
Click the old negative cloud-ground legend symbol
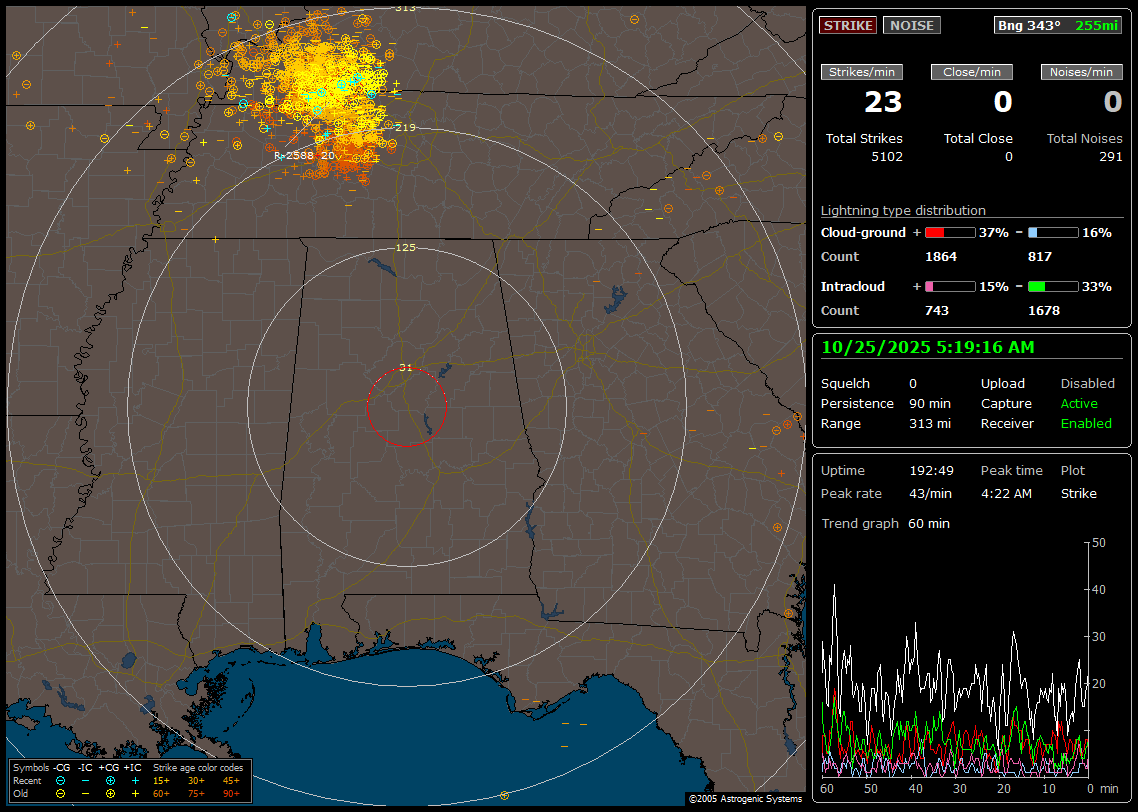[60, 793]
